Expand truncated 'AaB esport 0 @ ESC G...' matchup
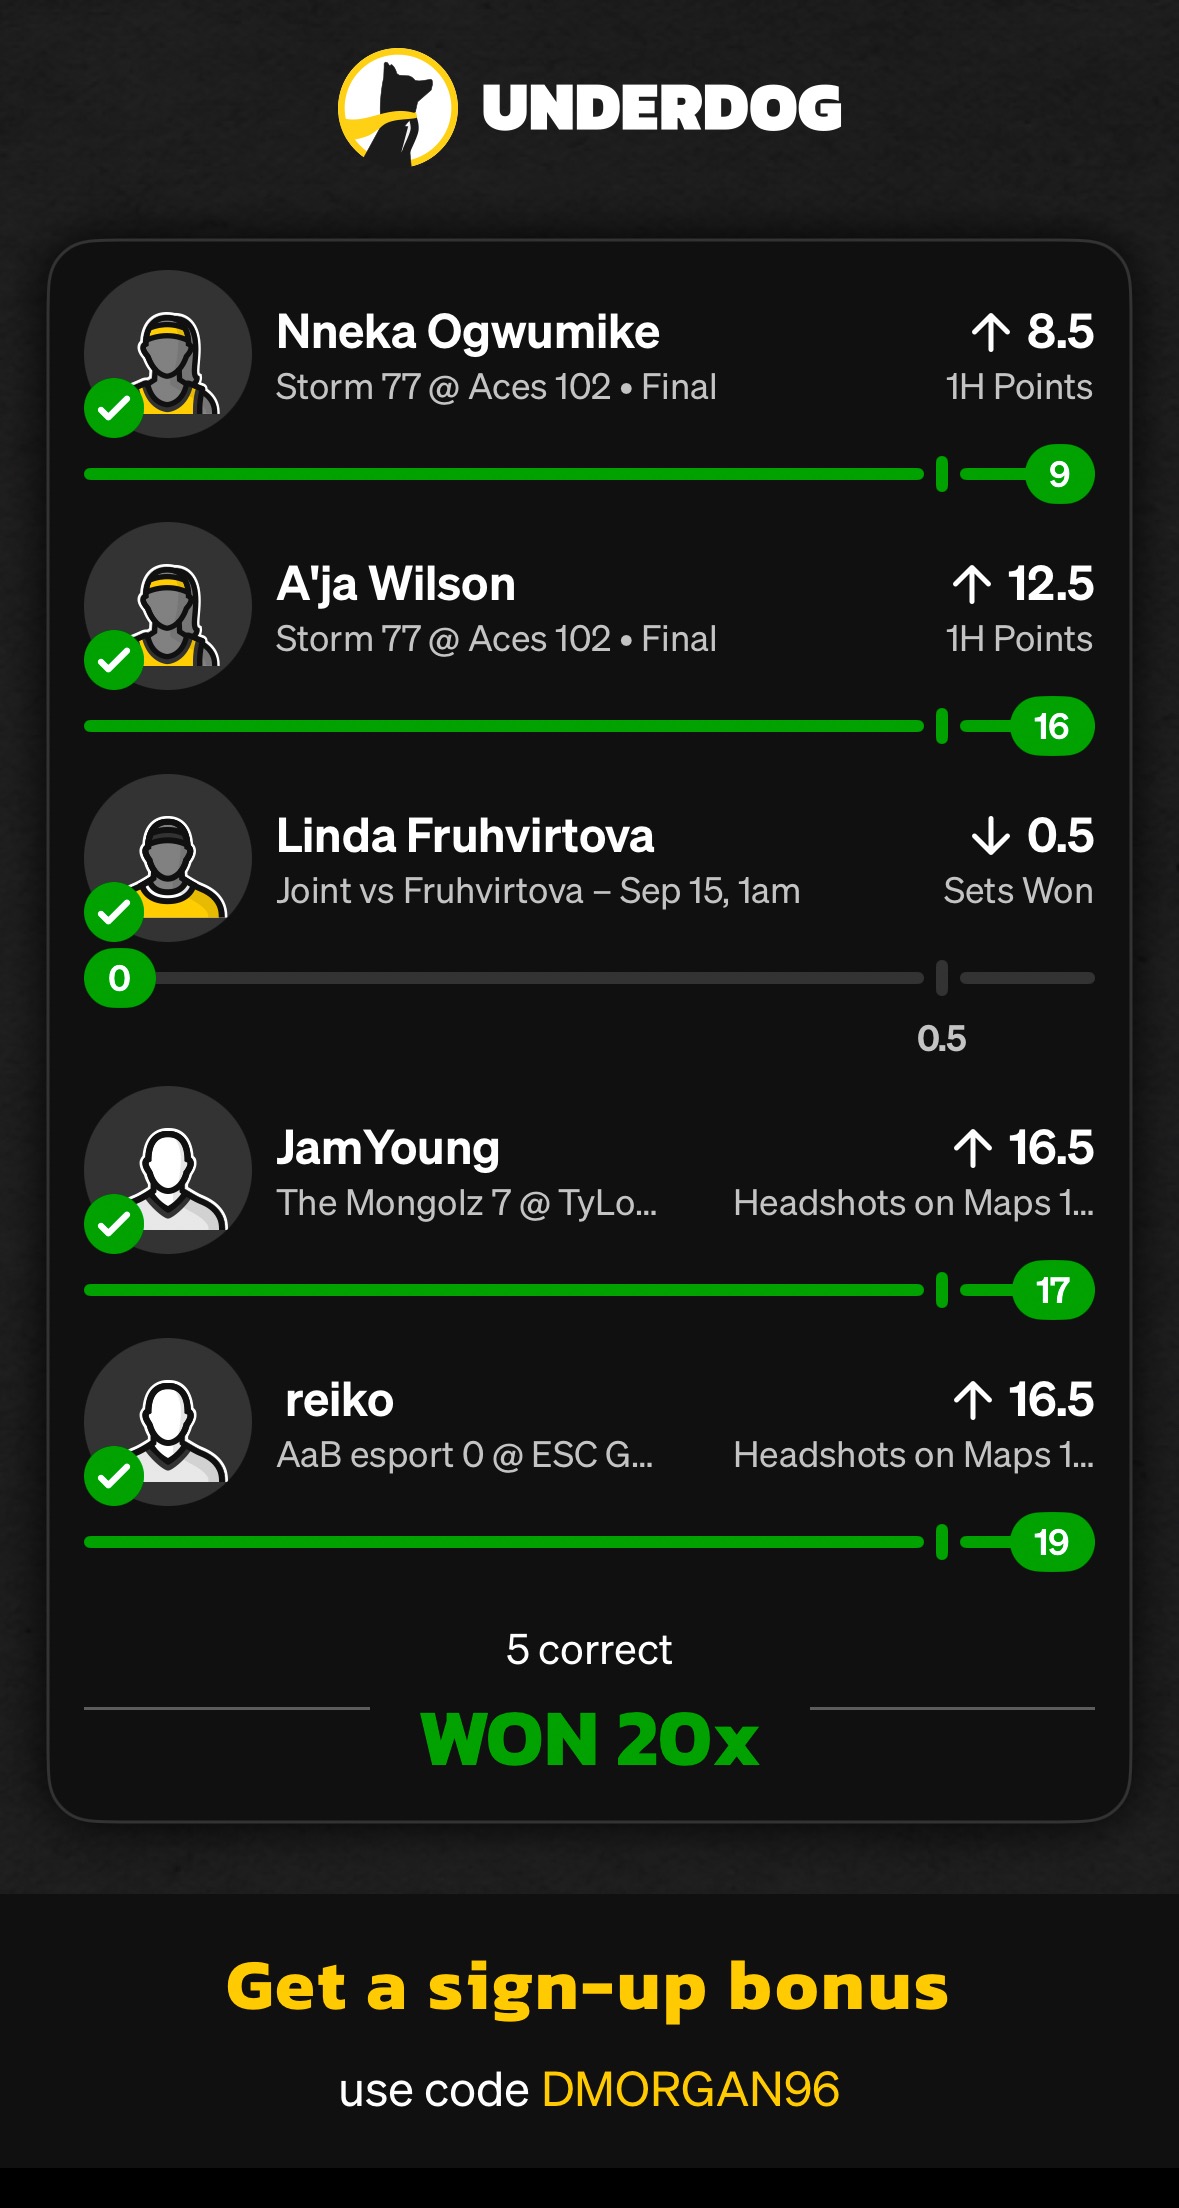The width and height of the screenshot is (1179, 2208). [464, 1455]
